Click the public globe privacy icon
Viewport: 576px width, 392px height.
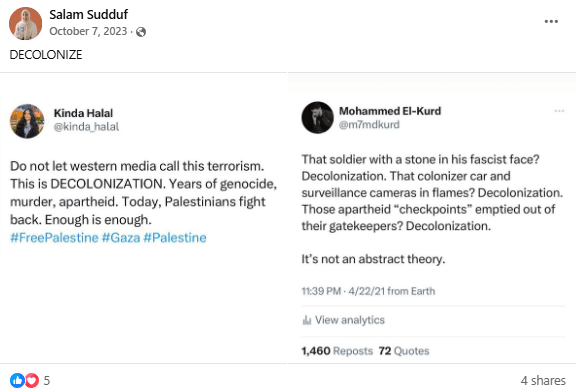pos(141,32)
